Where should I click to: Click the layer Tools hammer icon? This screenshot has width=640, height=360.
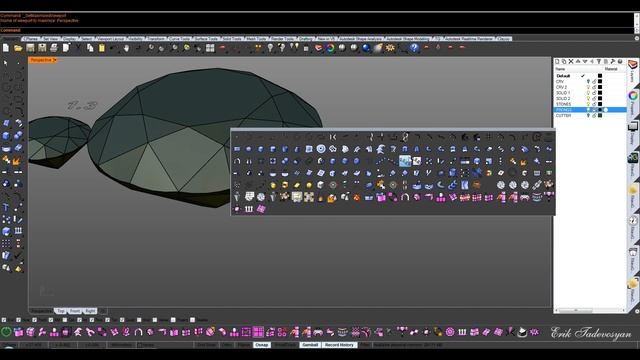click(x=613, y=61)
